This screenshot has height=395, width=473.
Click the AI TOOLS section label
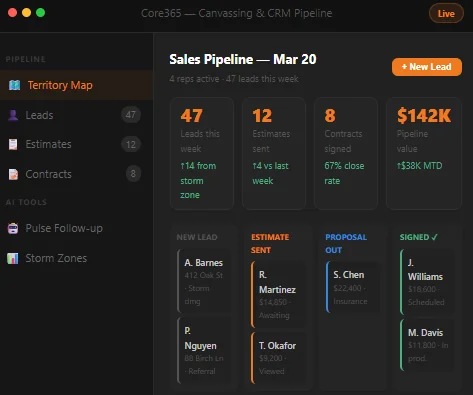26,202
